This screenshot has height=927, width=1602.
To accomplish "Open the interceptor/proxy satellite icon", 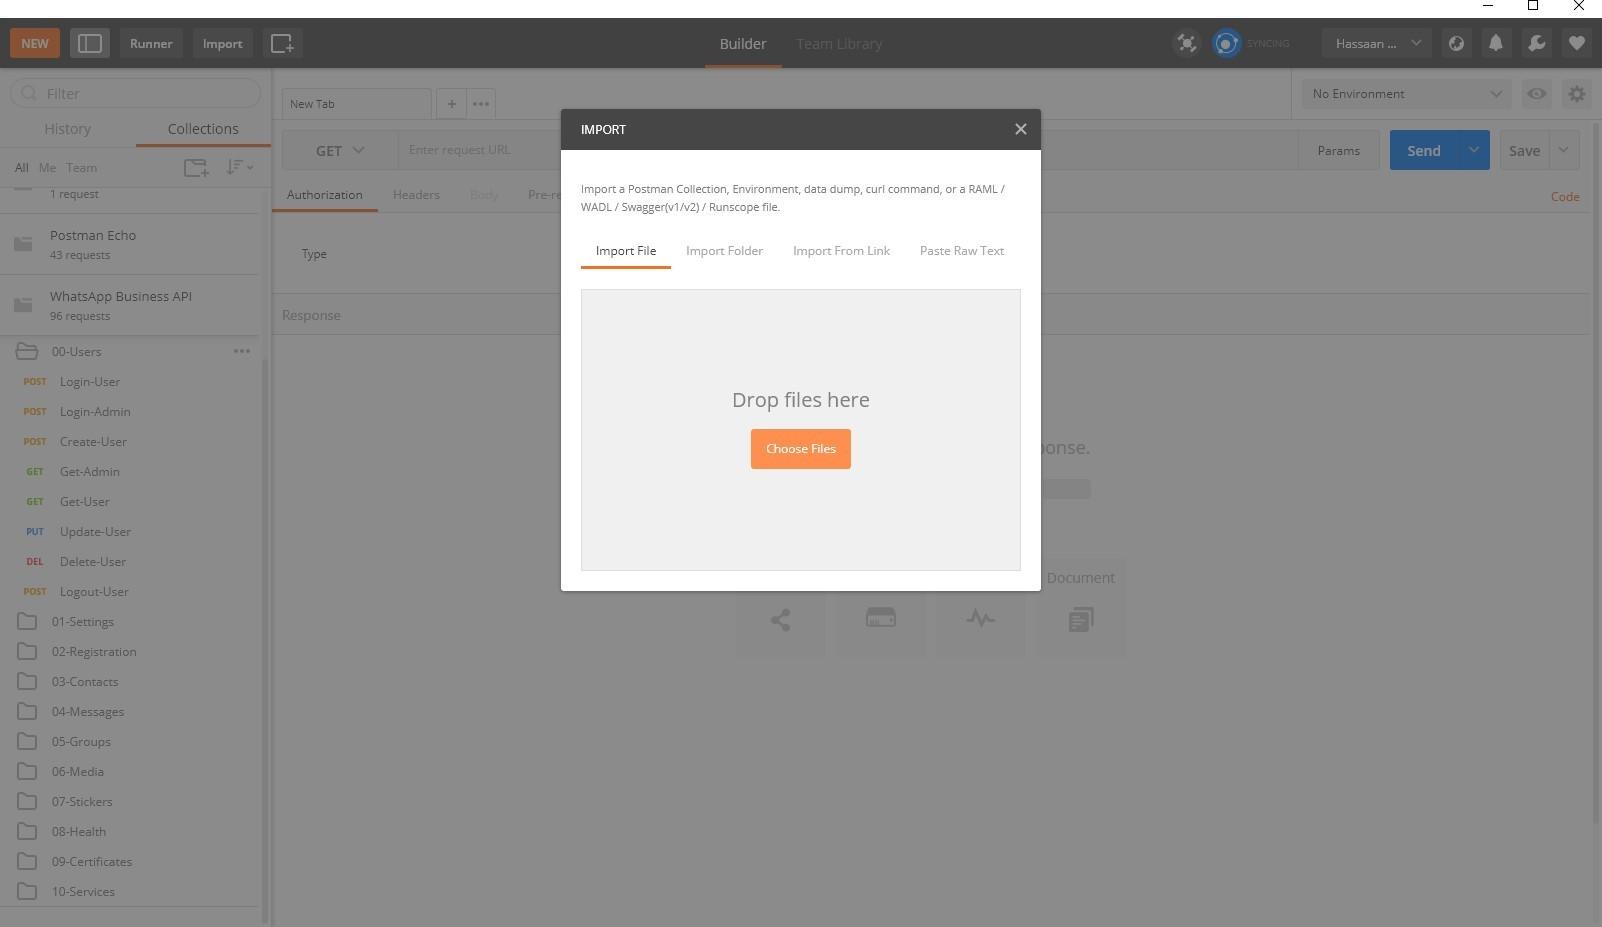I will click(1186, 44).
